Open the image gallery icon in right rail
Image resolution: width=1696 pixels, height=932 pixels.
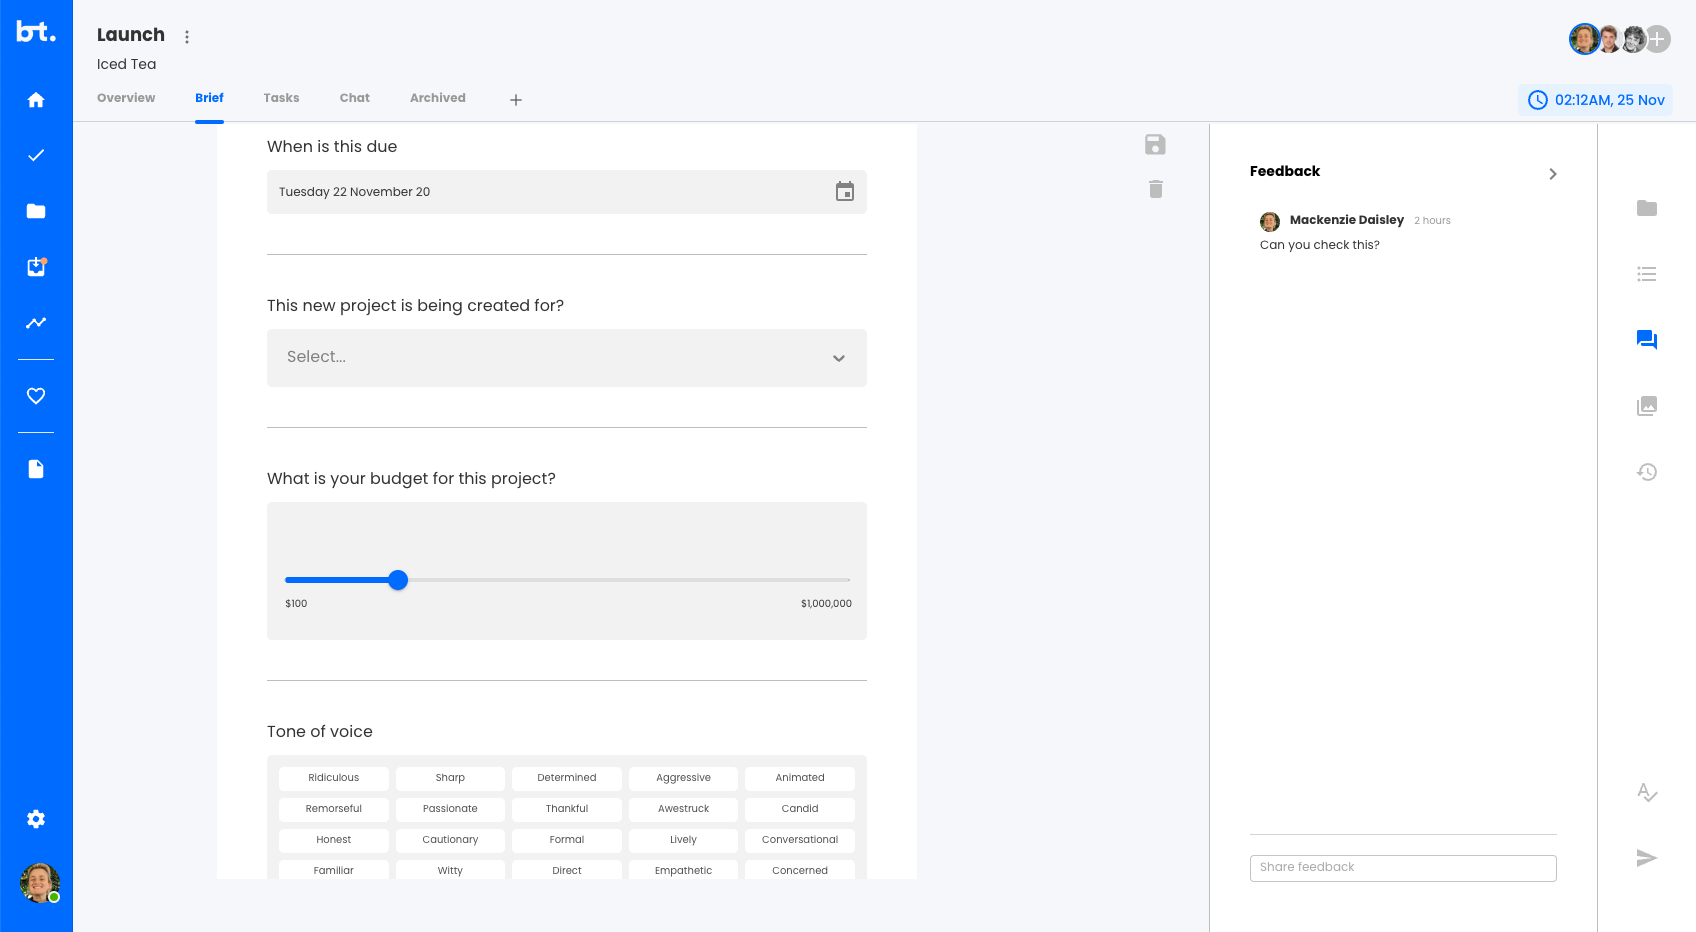point(1647,406)
